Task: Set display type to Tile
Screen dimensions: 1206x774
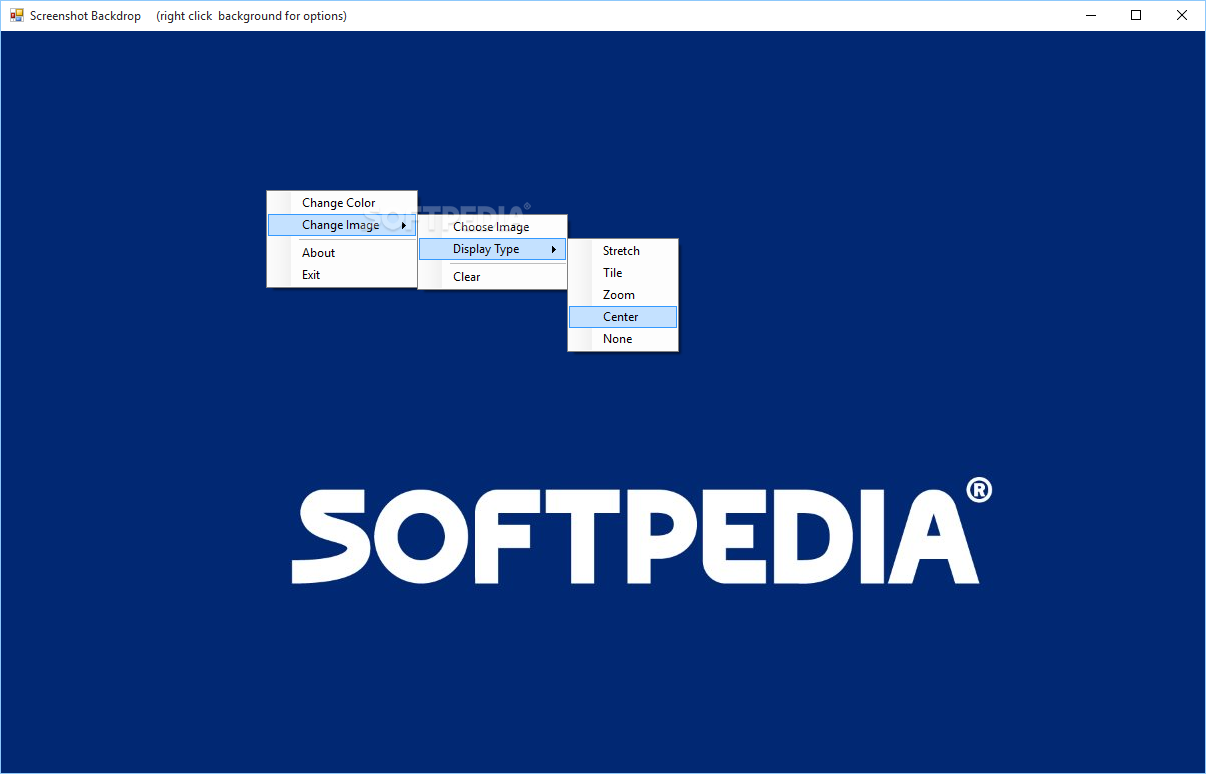Action: coord(623,273)
